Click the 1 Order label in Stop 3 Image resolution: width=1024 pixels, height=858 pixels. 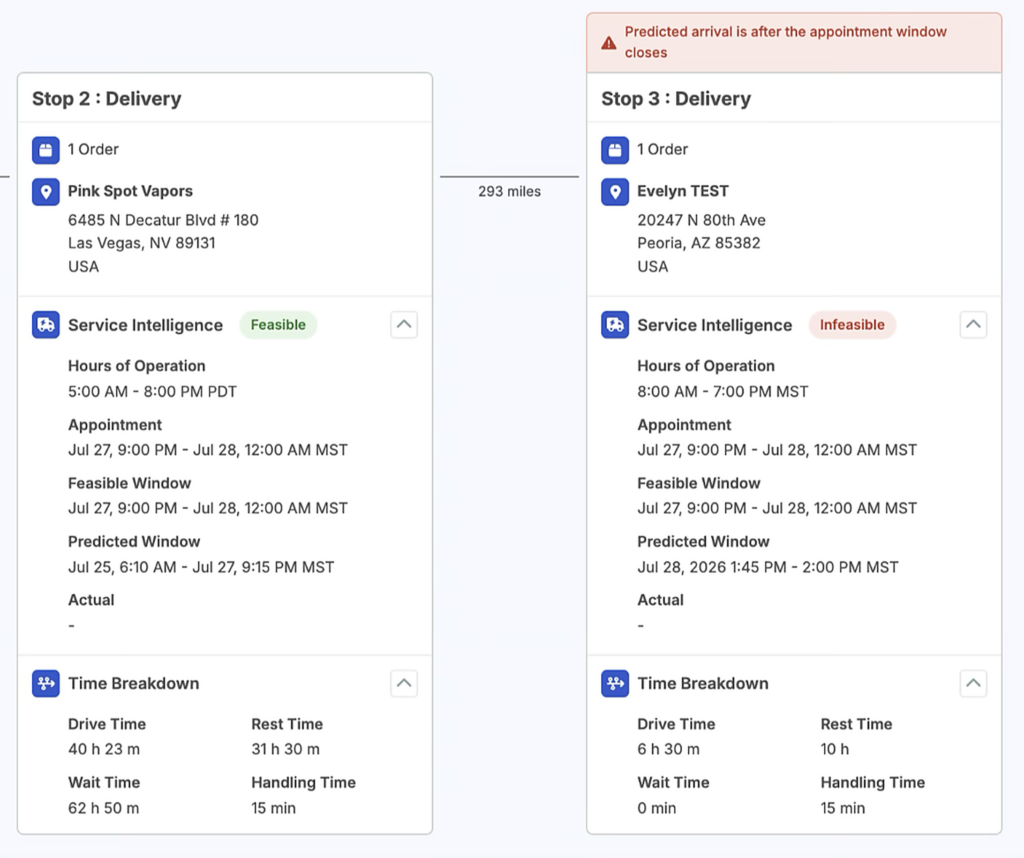click(x=663, y=150)
